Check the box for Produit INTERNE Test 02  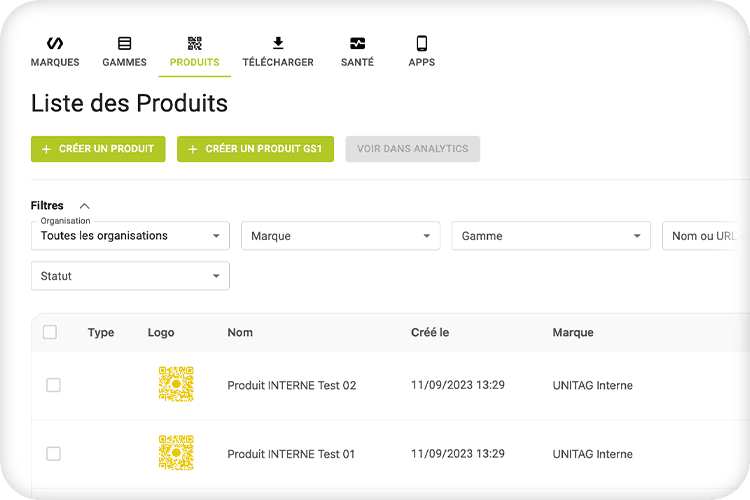click(x=54, y=385)
